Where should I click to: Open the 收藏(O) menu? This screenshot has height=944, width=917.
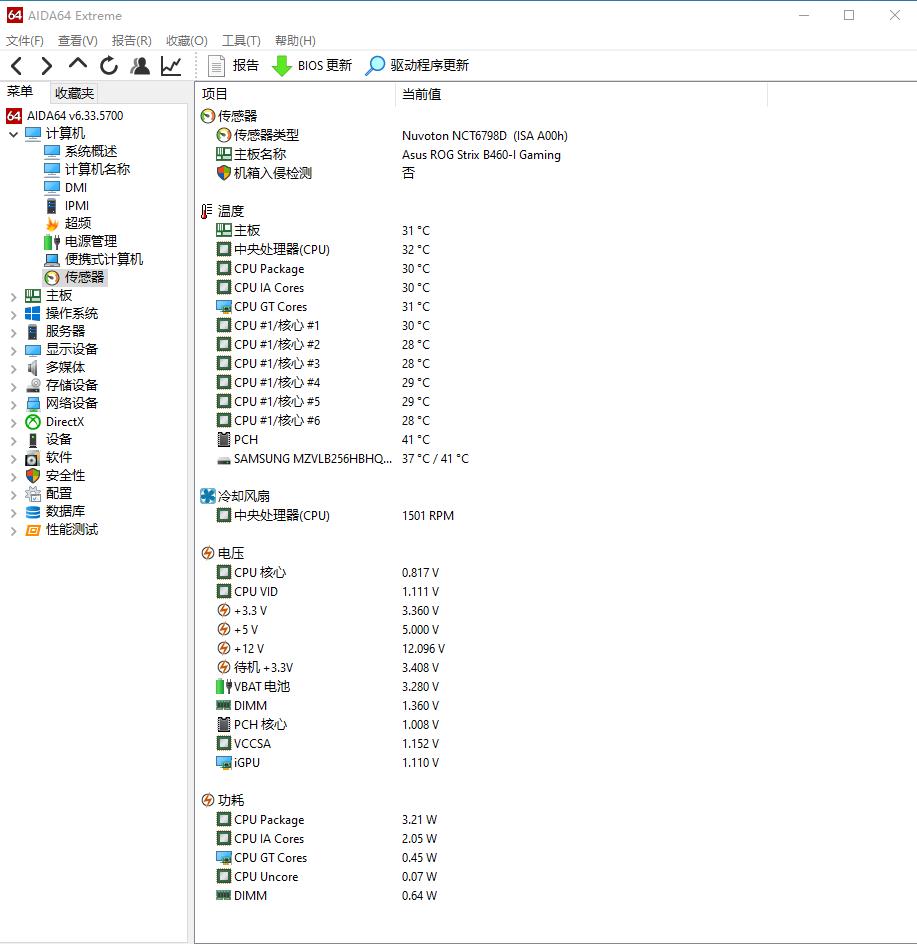[x=187, y=40]
